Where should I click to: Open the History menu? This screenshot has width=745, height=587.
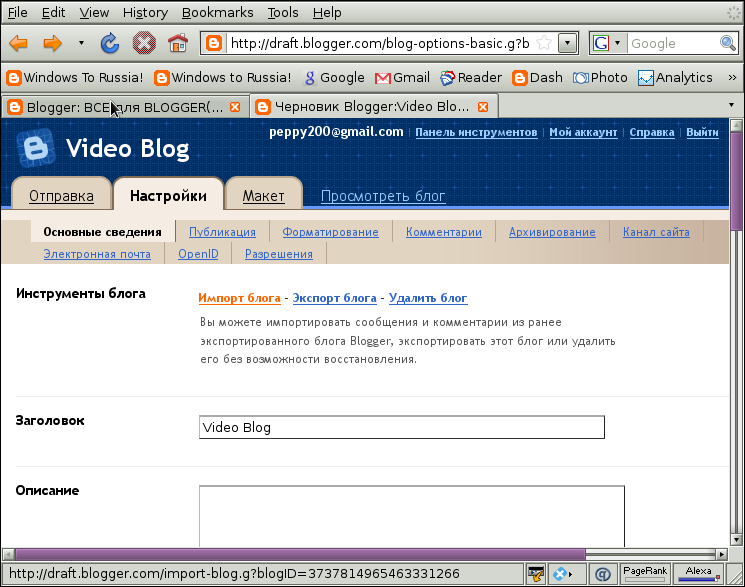(145, 12)
